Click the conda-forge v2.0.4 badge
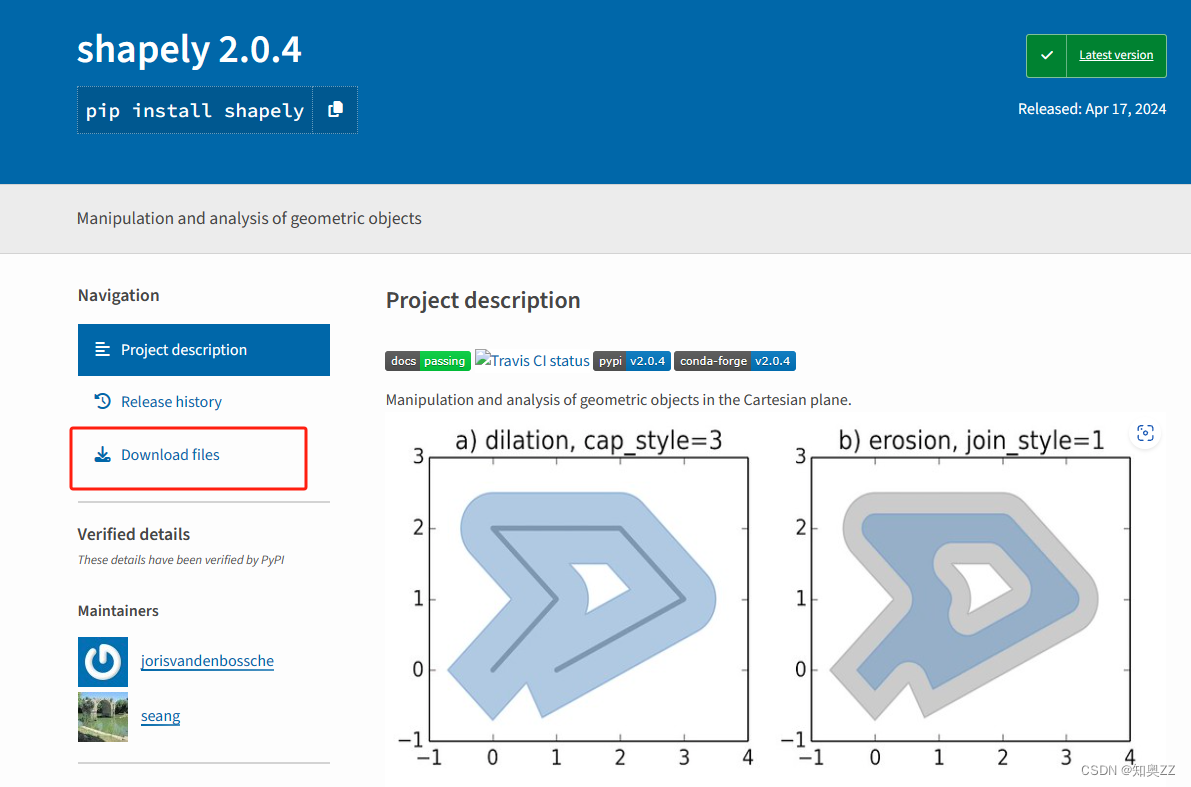This screenshot has height=787, width=1191. (735, 361)
